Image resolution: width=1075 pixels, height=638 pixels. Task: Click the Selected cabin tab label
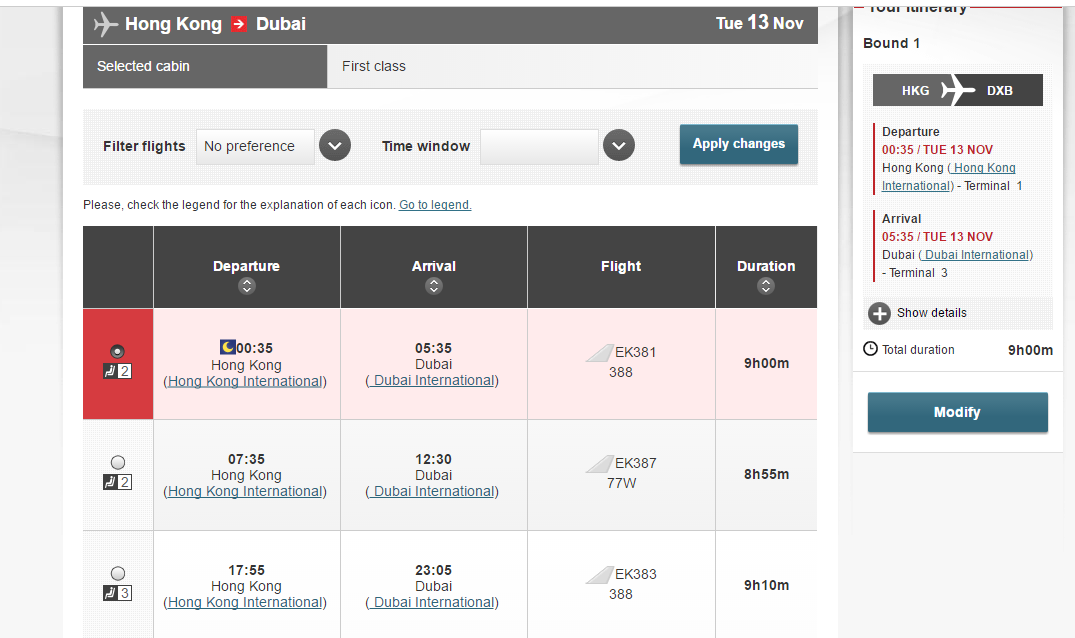pos(143,66)
